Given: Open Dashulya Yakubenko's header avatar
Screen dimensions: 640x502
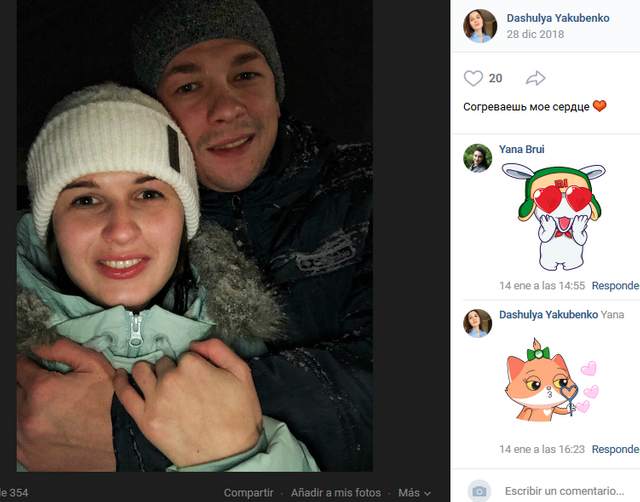Looking at the screenshot, I should 480,26.
